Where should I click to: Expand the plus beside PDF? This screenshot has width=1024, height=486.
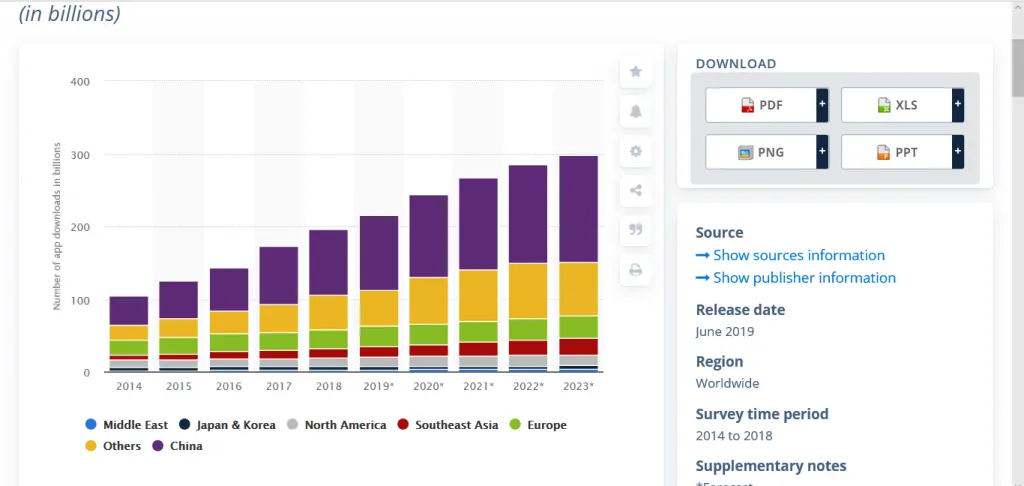coord(822,105)
